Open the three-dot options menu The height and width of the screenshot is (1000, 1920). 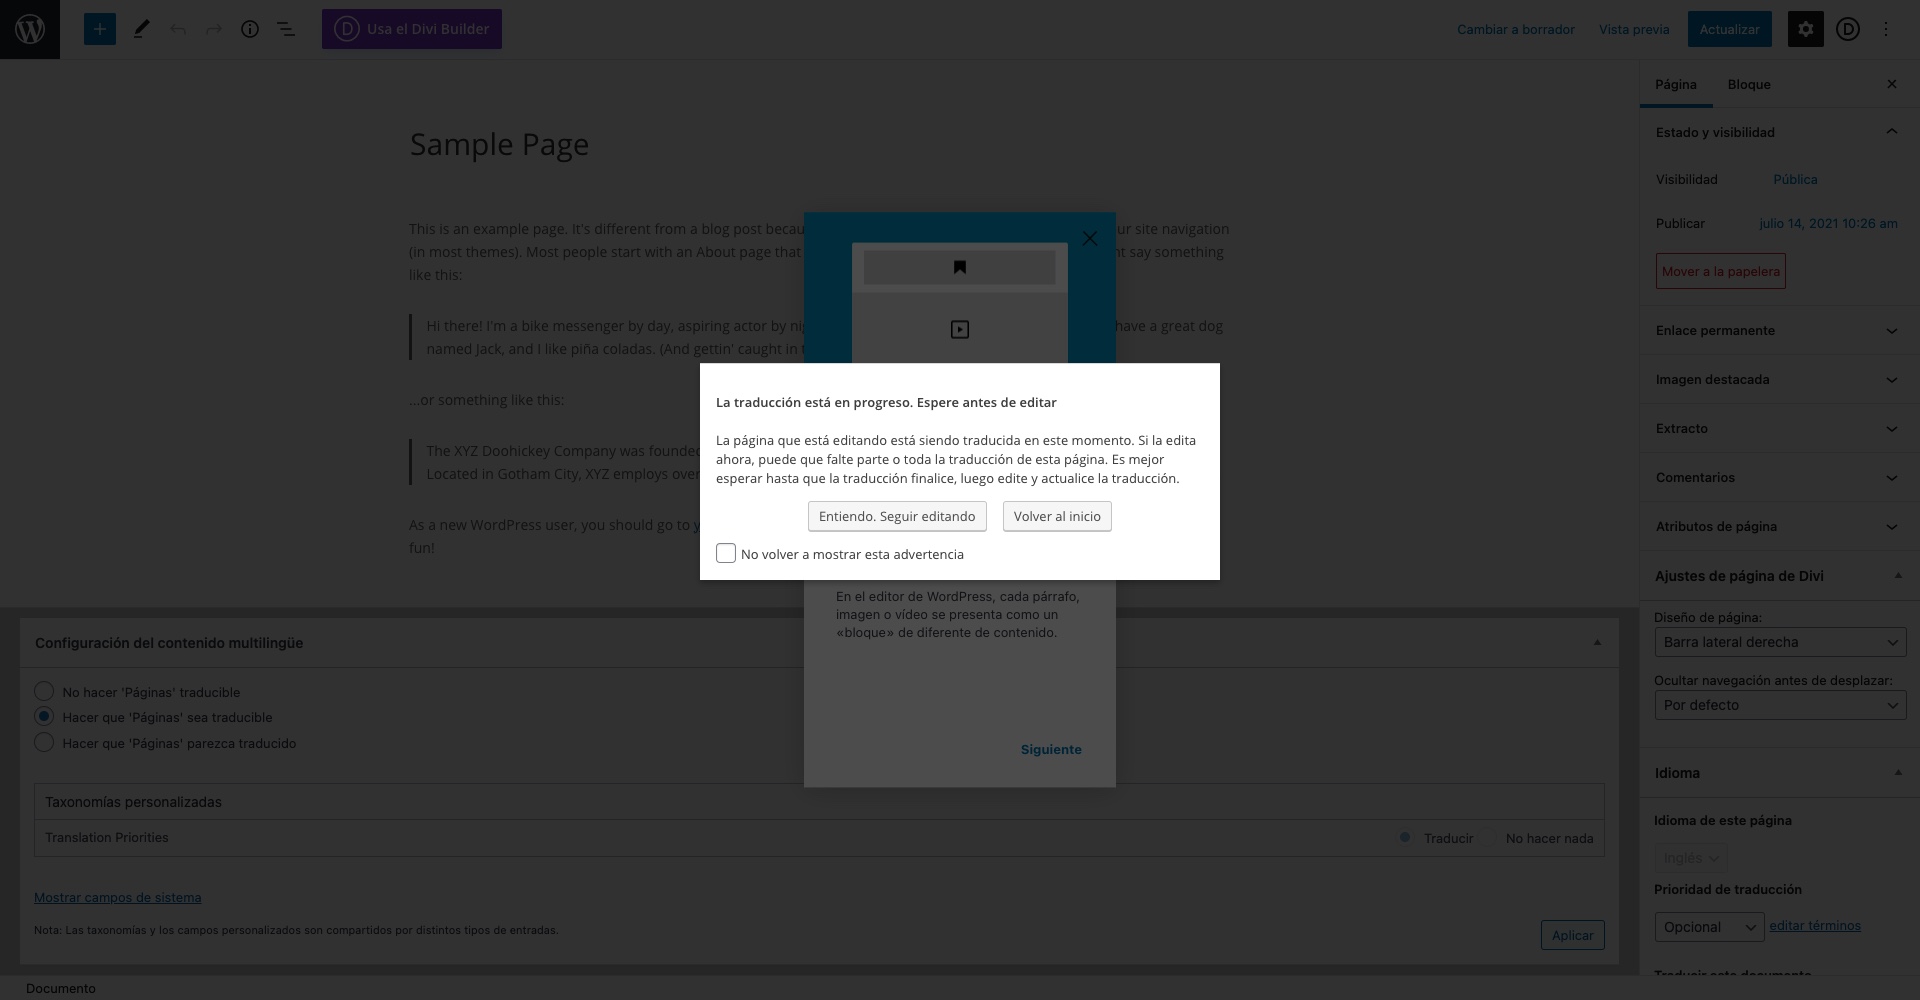(1886, 29)
